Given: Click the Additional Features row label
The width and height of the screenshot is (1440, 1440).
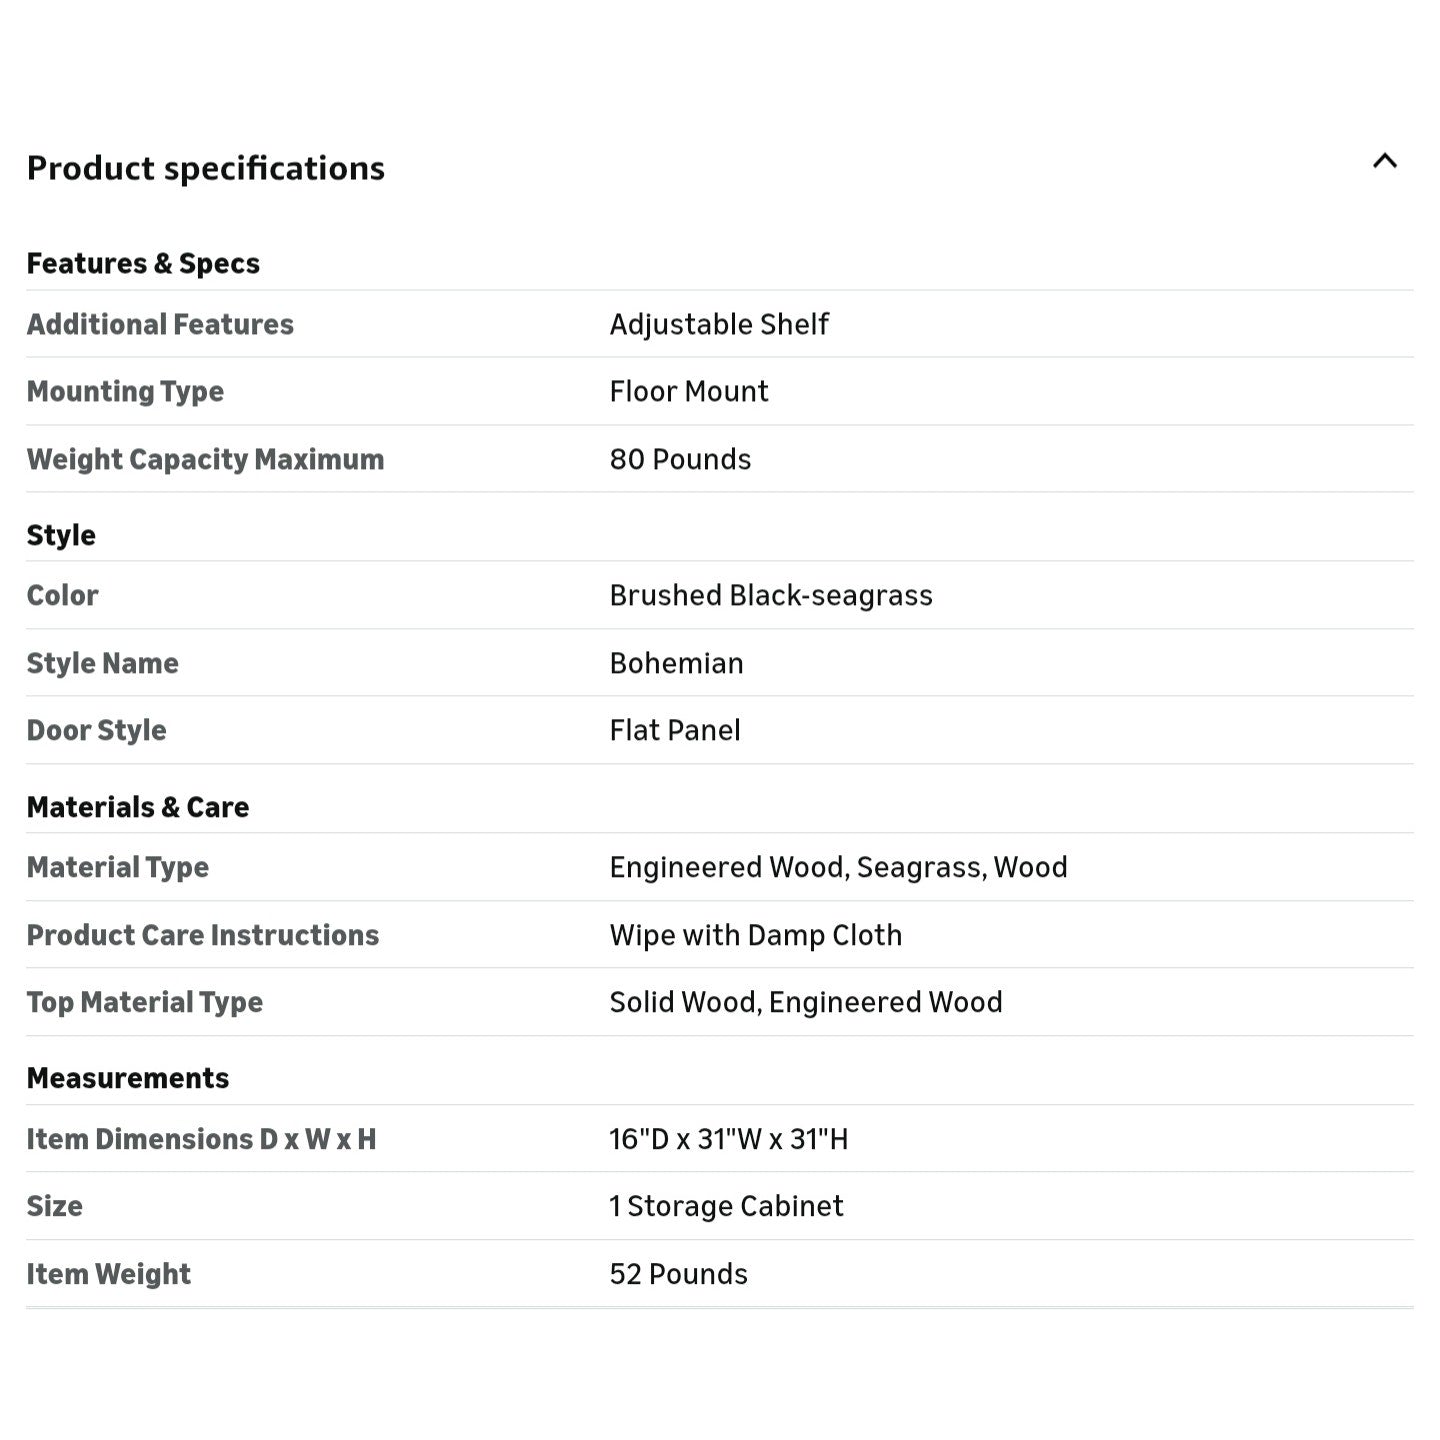Looking at the screenshot, I should tap(160, 324).
